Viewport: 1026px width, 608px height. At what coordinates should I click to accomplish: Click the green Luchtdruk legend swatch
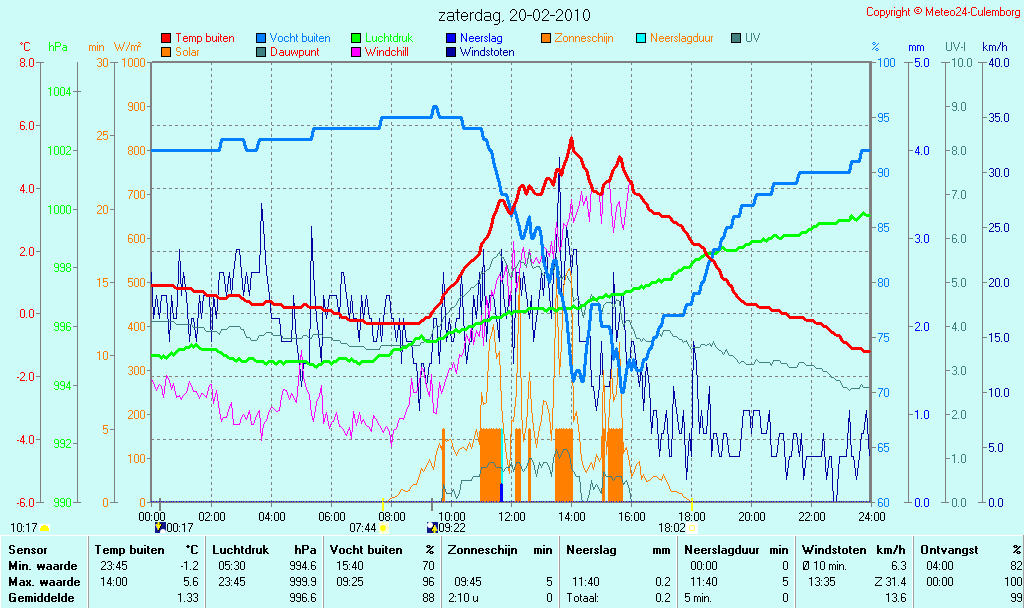point(356,39)
